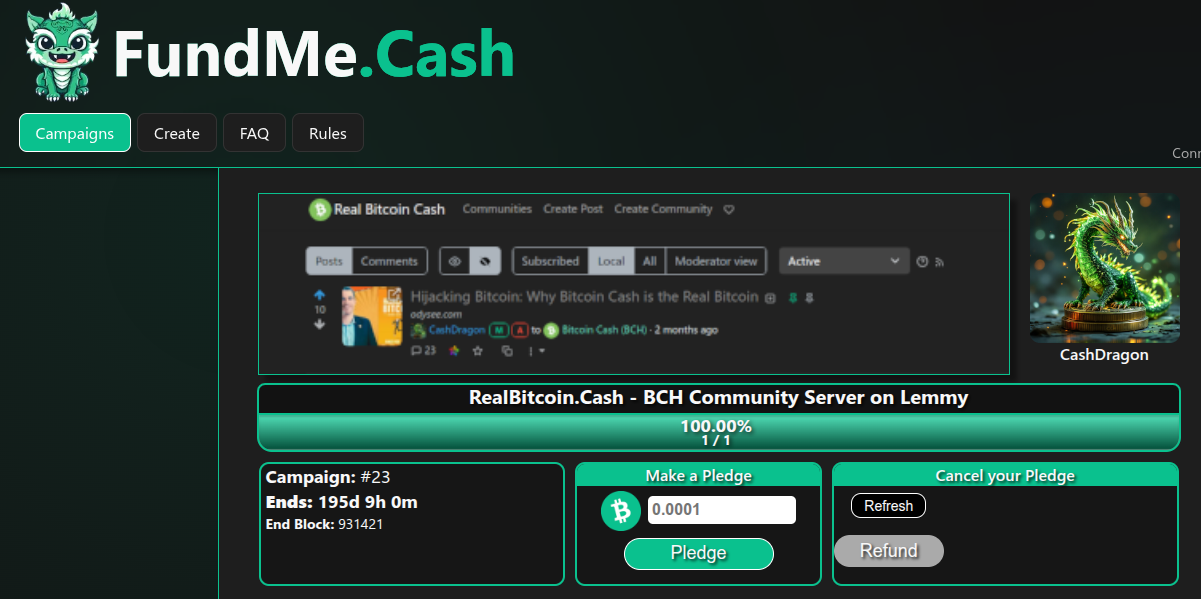Screen dimensions: 1201x599
Task: Click Communities in the banner screenshot
Action: click(x=497, y=209)
